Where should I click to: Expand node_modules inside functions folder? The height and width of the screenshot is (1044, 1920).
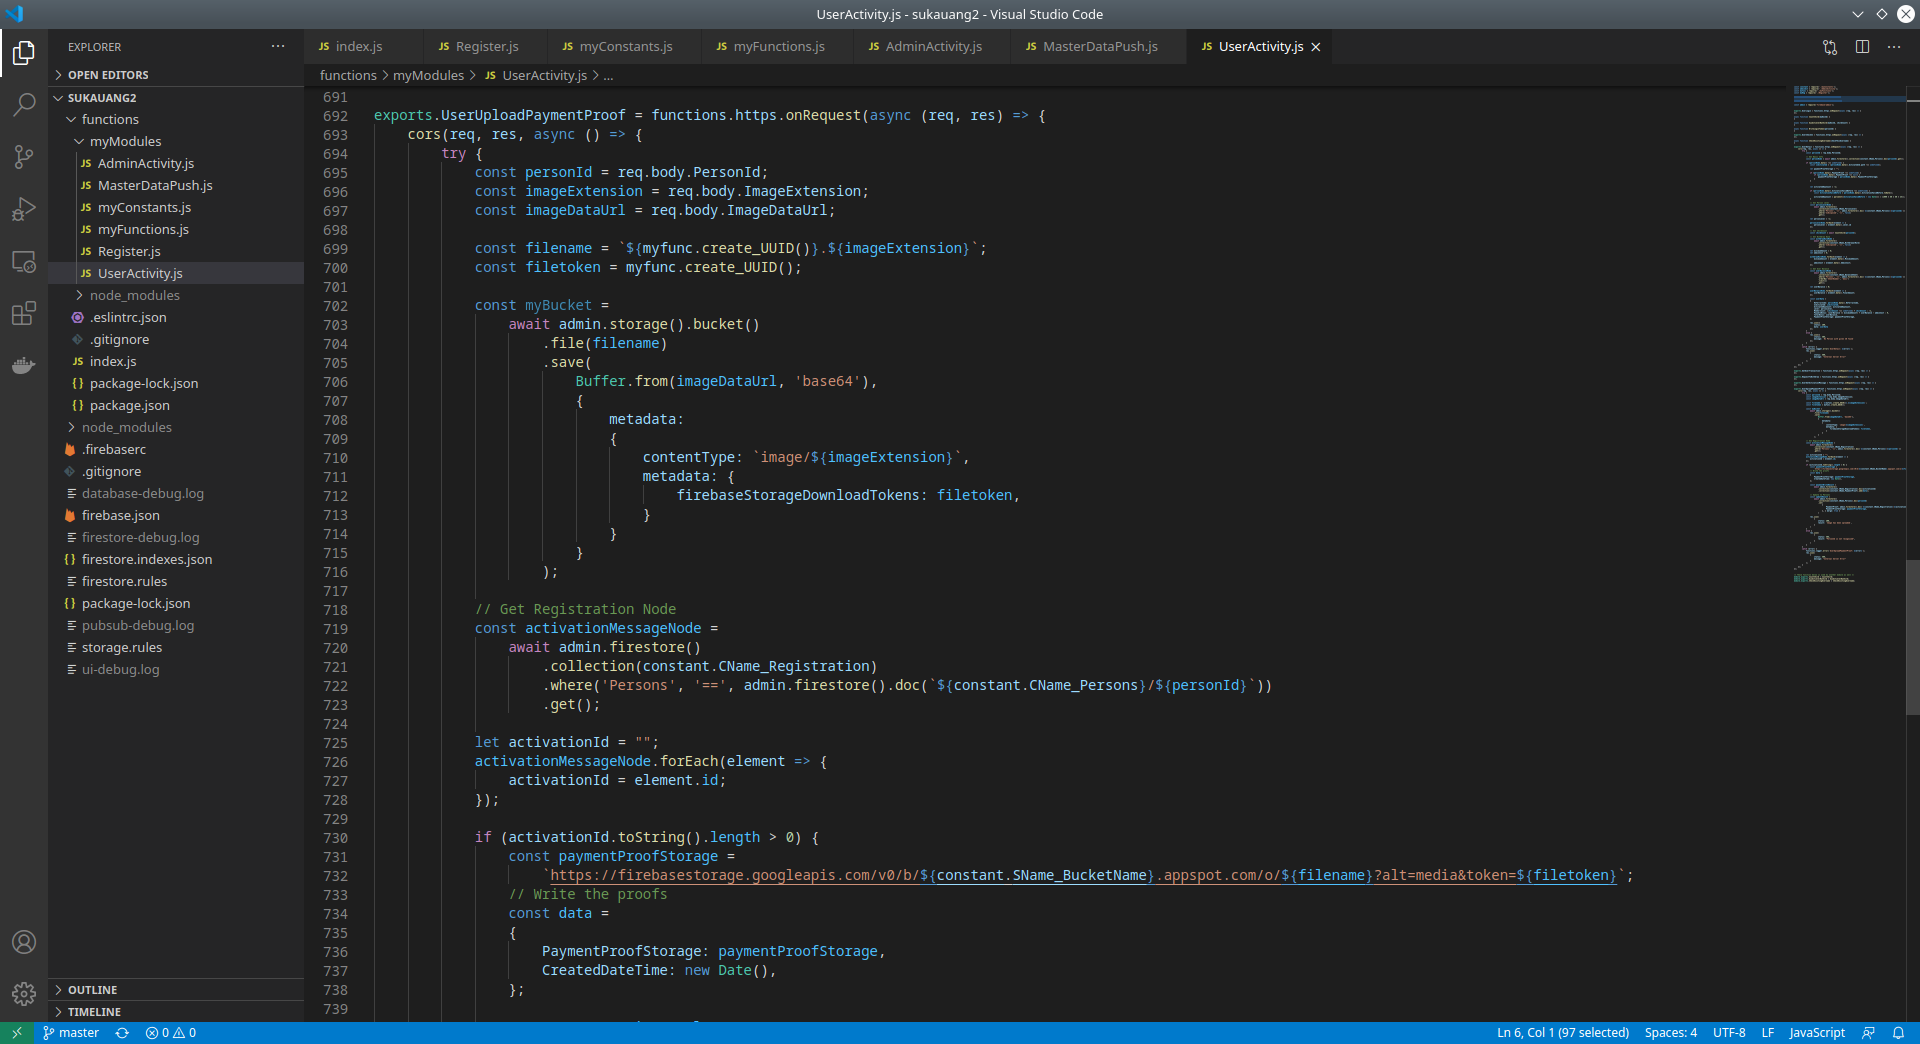(x=176, y=296)
